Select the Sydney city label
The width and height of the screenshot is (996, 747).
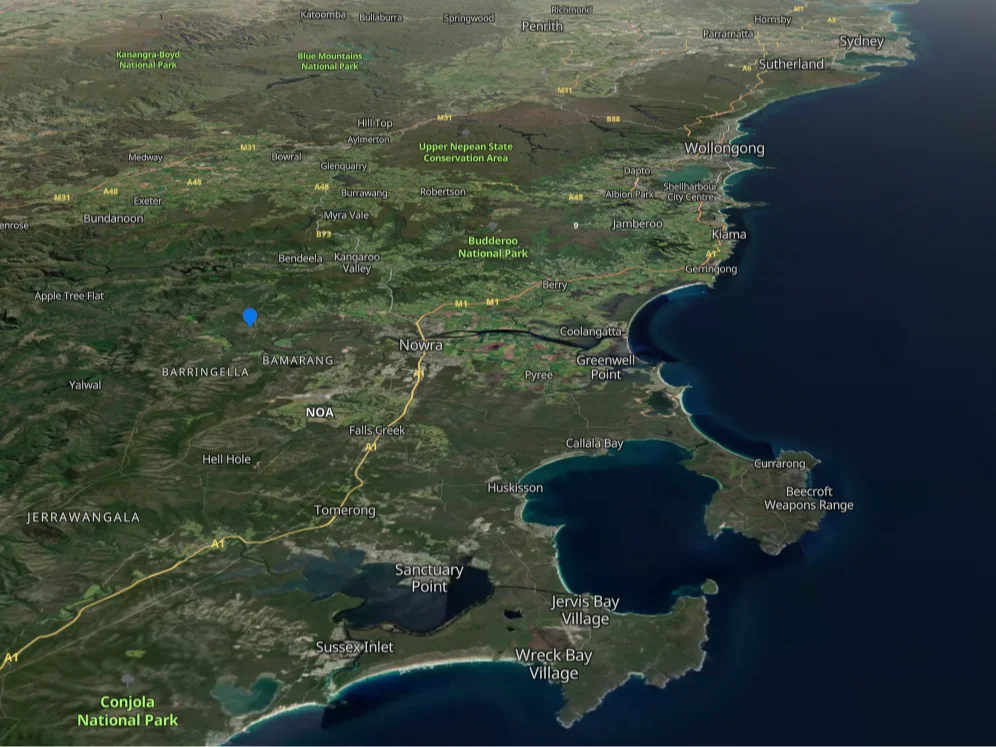click(x=861, y=41)
